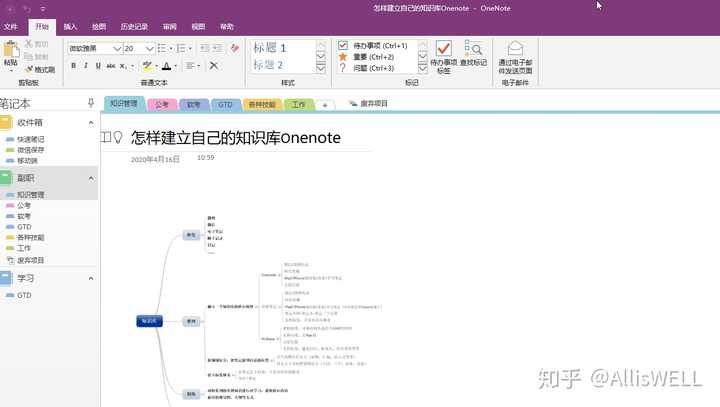720x407 pixels.
Task: Toggle Italic formatting
Action: 86,66
